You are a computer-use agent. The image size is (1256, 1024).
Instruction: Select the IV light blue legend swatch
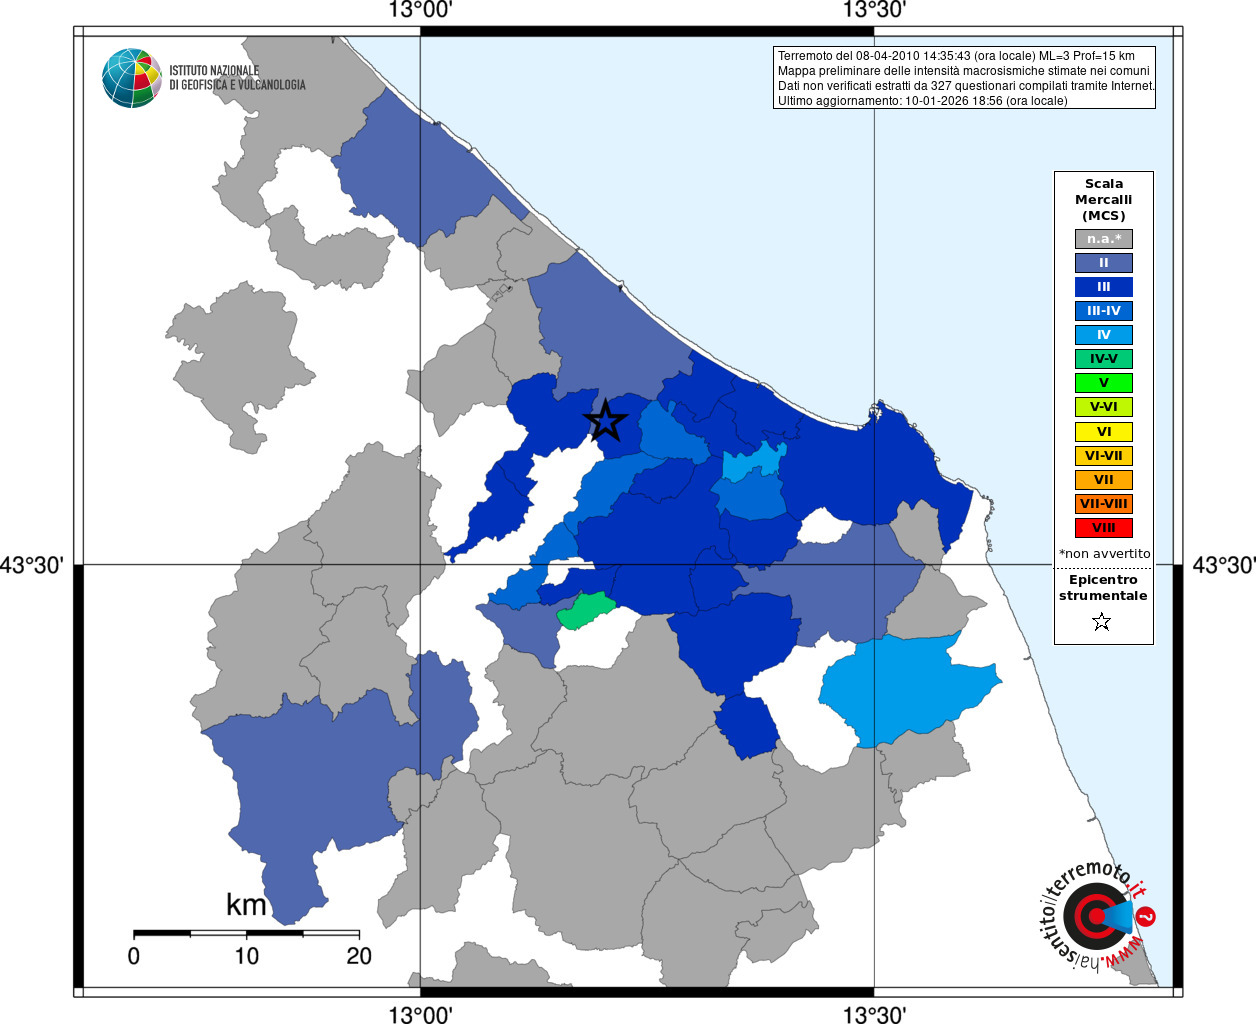pyautogui.click(x=1104, y=335)
